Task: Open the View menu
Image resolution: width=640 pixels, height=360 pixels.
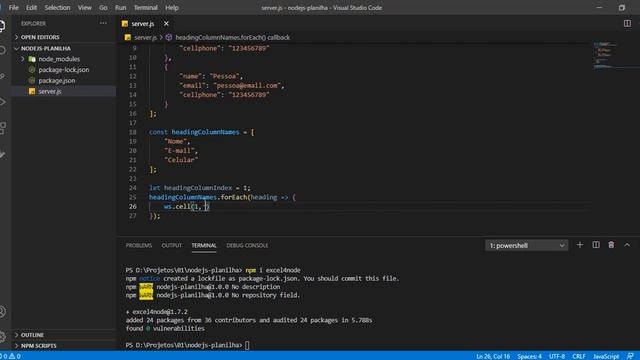Action: pyautogui.click(x=84, y=7)
